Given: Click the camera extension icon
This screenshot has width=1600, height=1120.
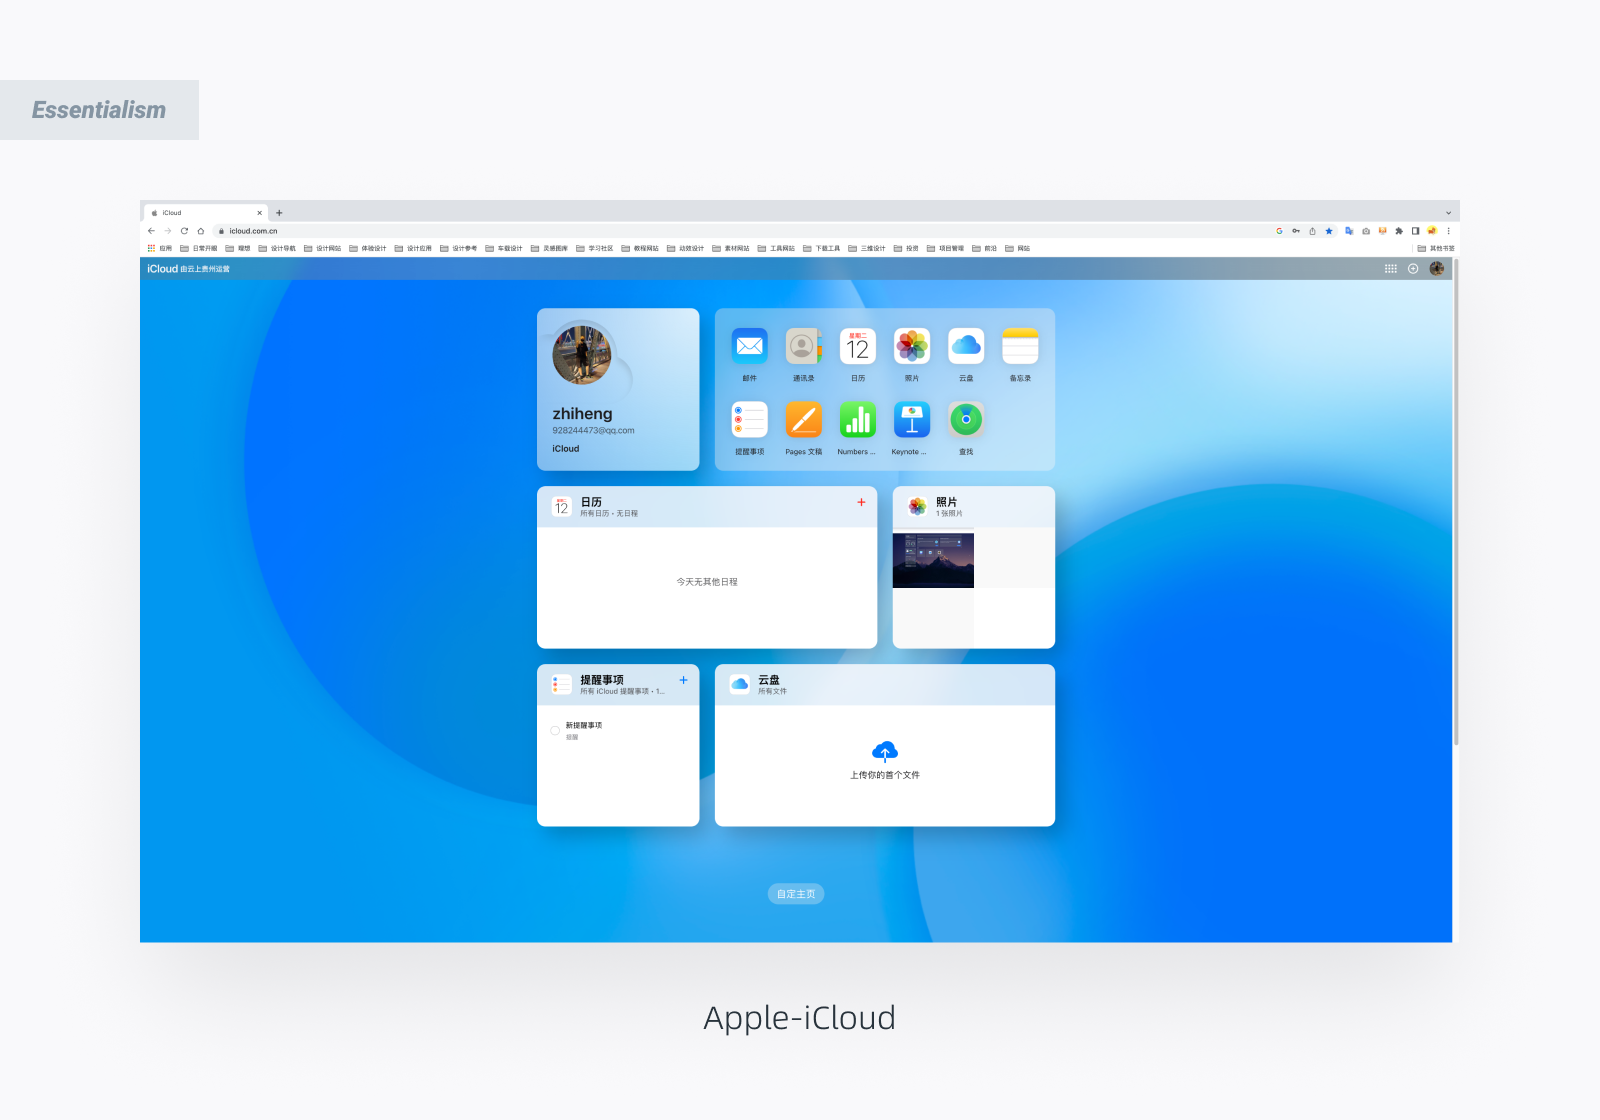Looking at the screenshot, I should pyautogui.click(x=1366, y=231).
